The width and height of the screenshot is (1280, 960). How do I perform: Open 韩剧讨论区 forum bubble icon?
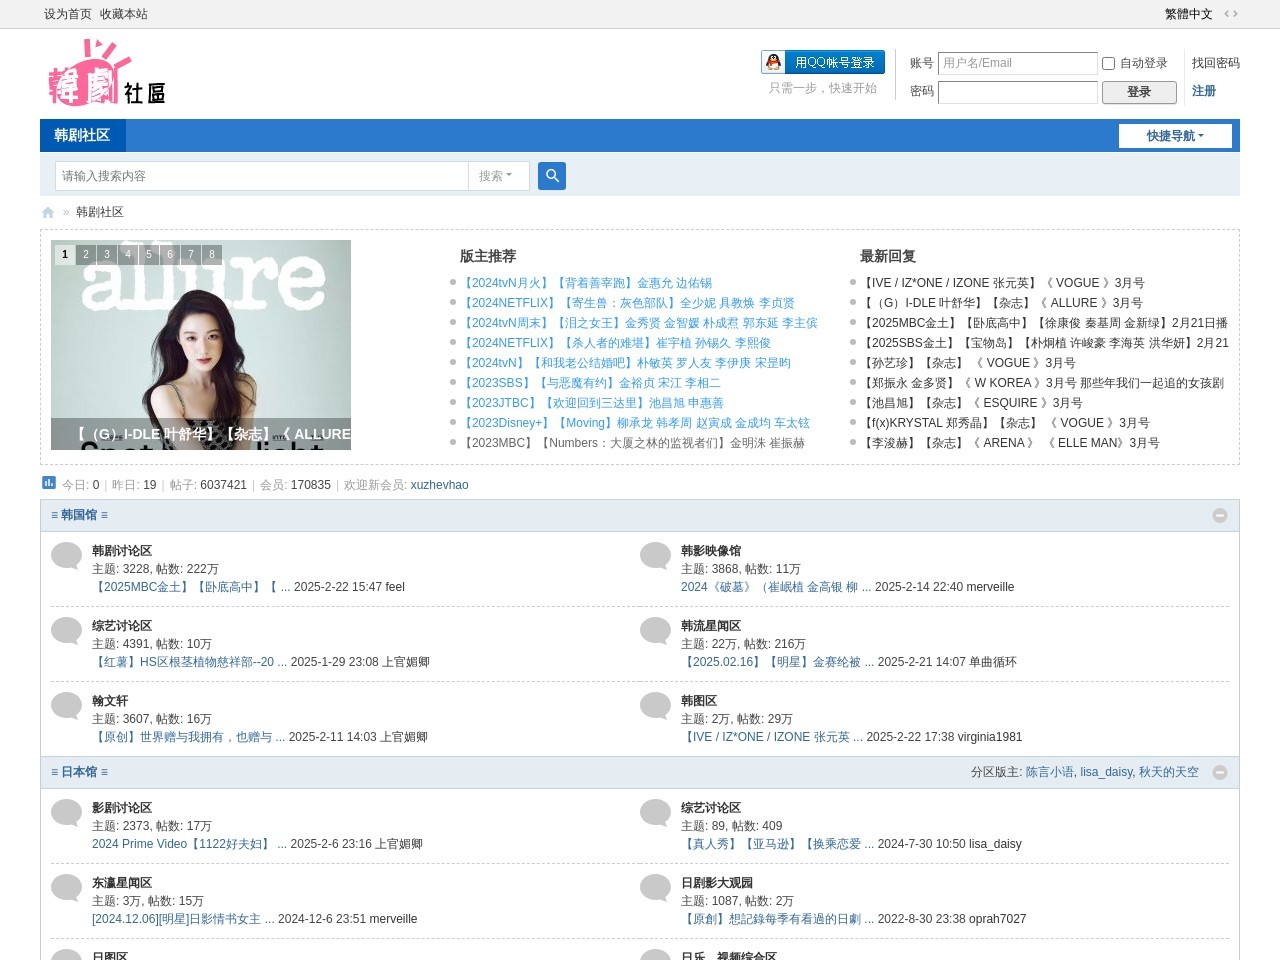(67, 556)
